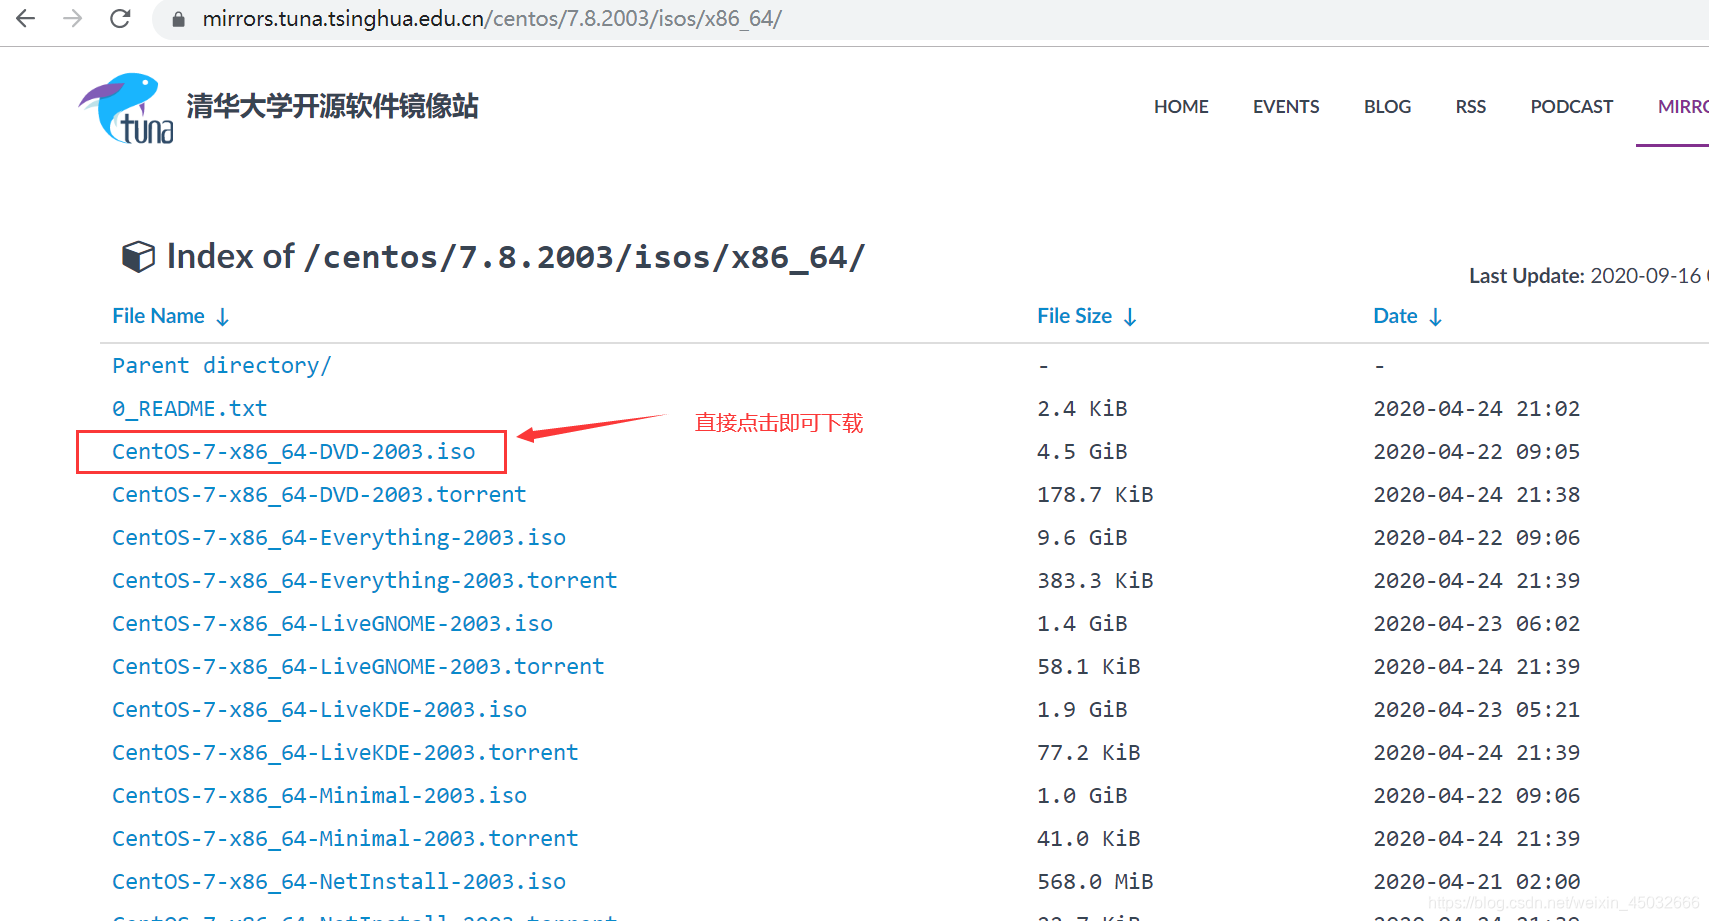1709x921 pixels.
Task: Download the LiveGNOME-2003.torrent file
Action: pos(358,667)
